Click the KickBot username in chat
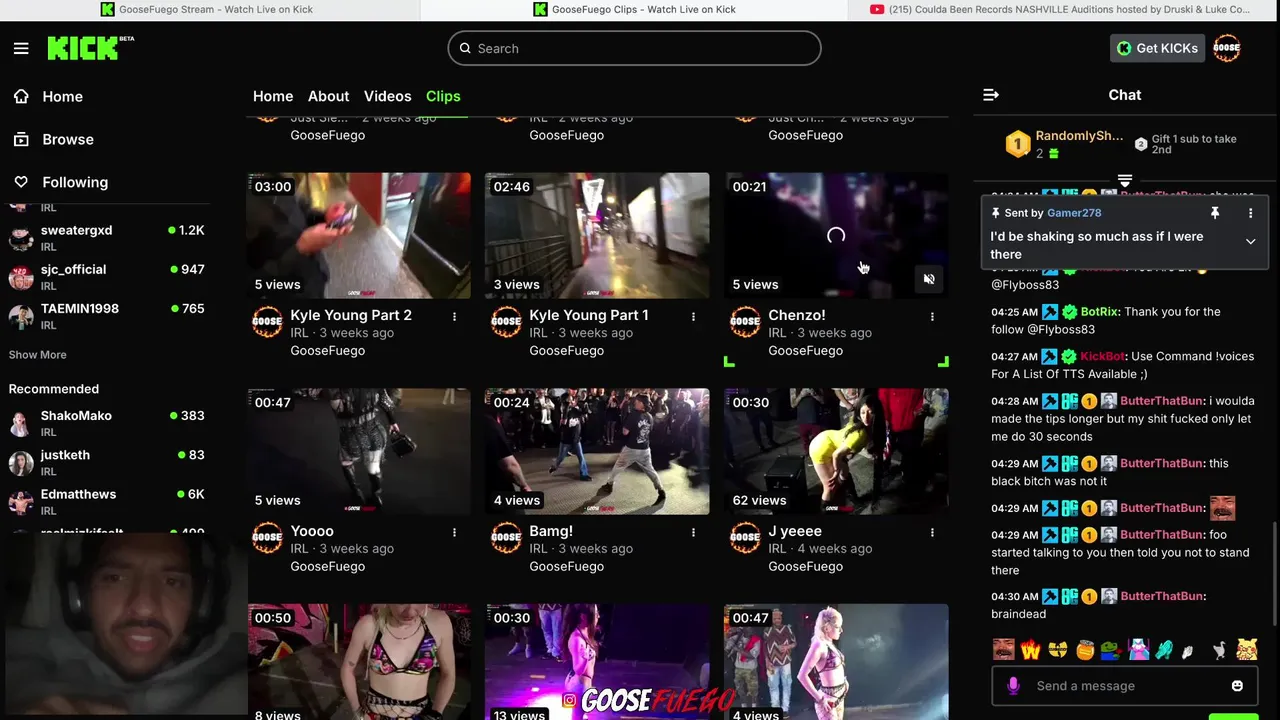The image size is (1280, 720). click(x=1103, y=356)
